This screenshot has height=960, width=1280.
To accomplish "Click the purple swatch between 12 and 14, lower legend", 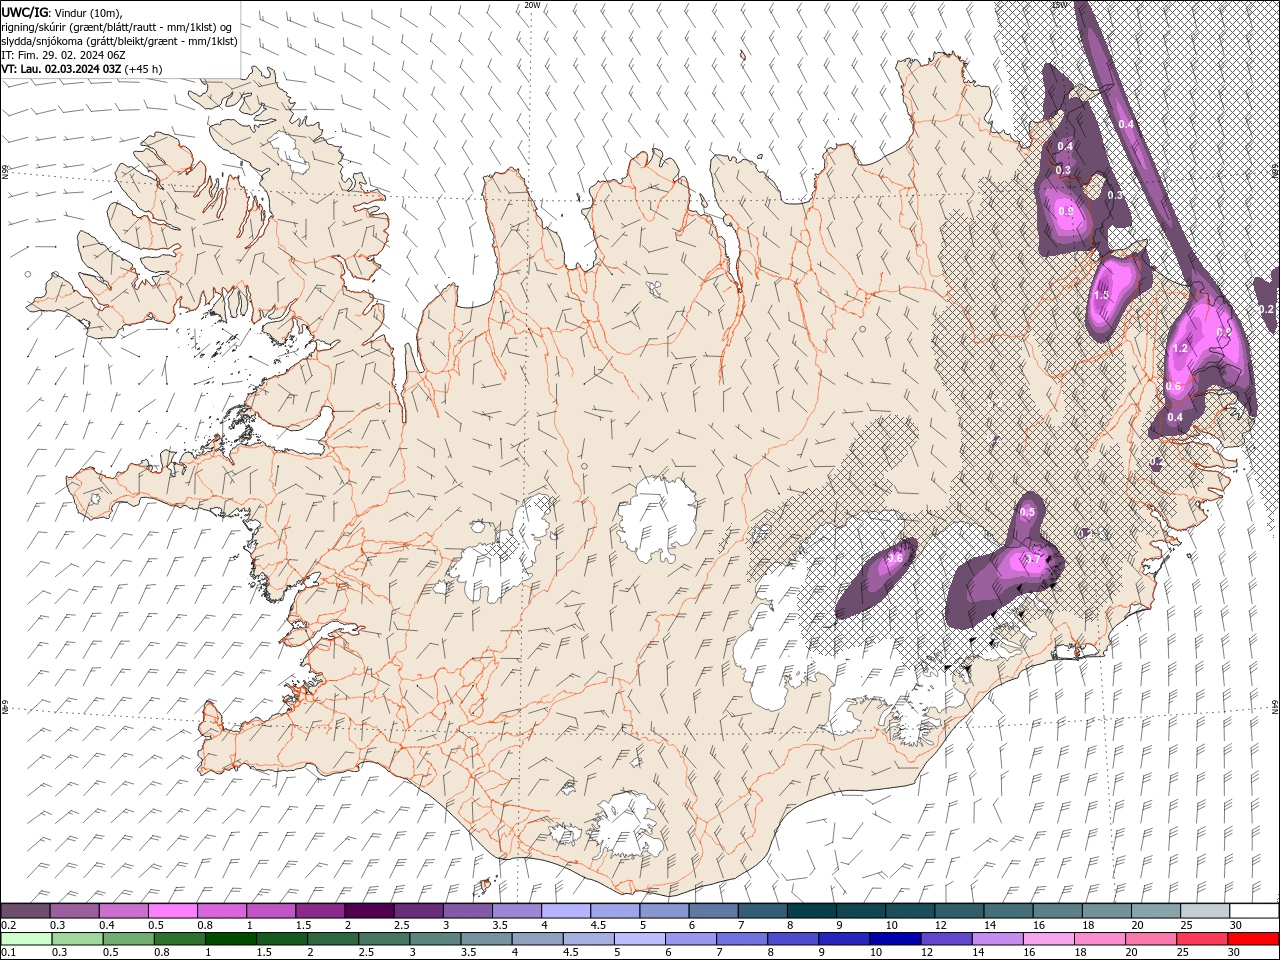I will point(945,939).
